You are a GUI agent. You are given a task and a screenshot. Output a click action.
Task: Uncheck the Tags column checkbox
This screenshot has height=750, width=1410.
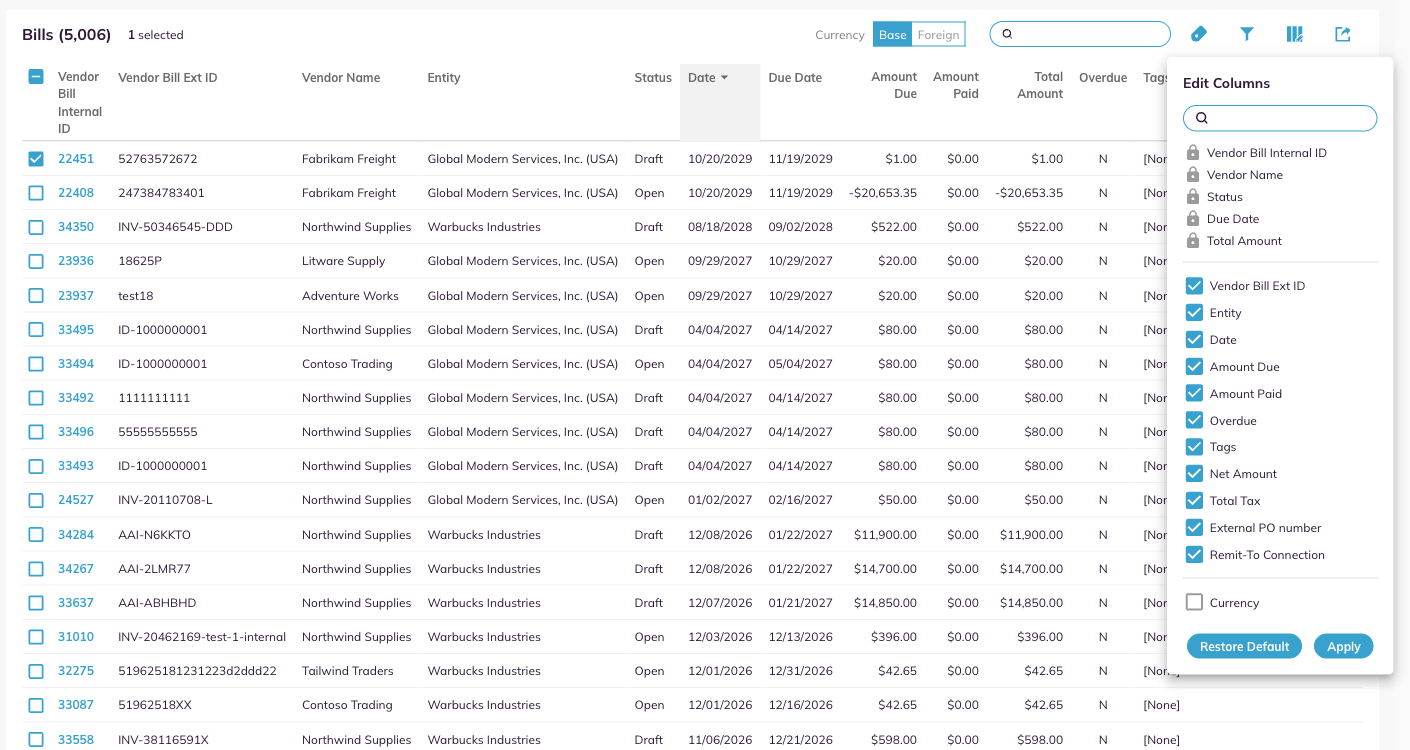[1194, 447]
